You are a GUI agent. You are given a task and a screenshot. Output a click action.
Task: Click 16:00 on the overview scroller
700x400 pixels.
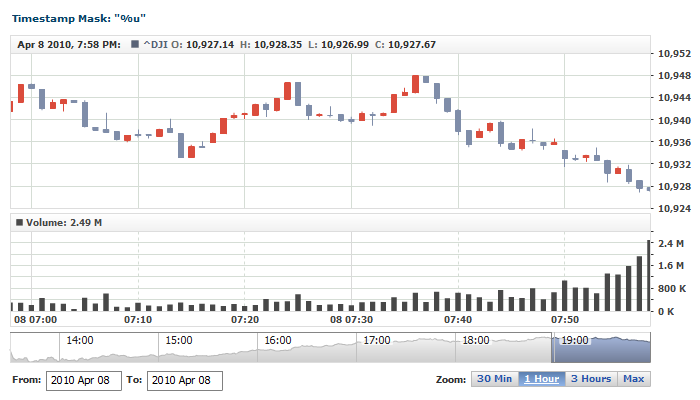(277, 340)
